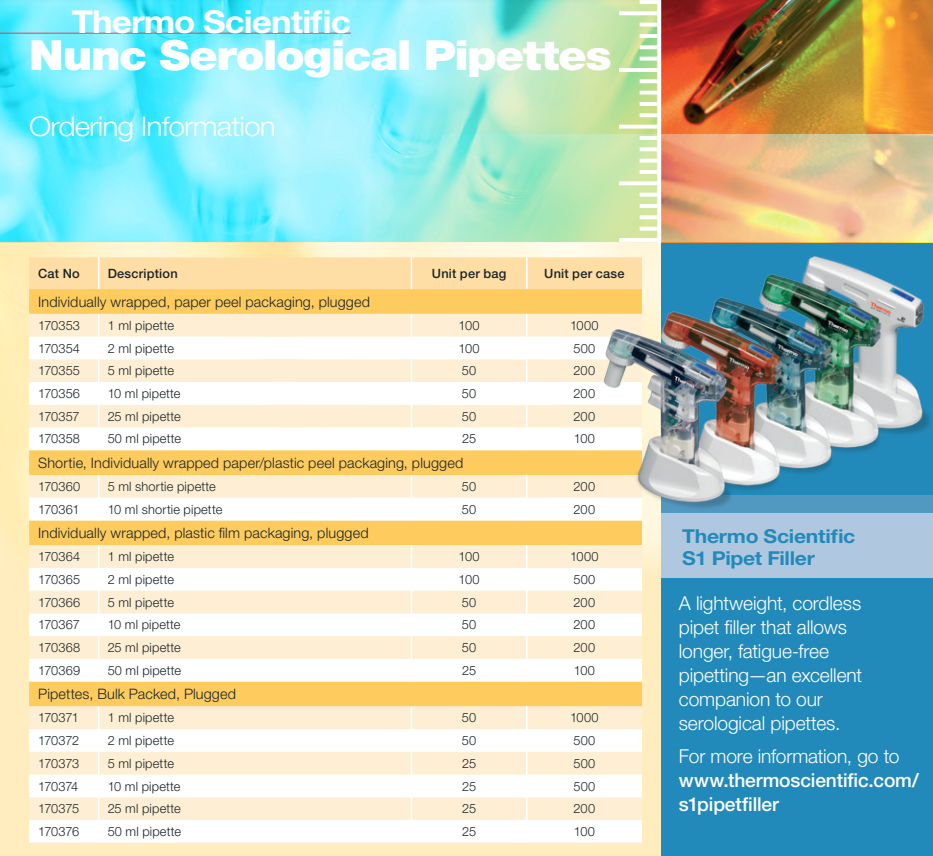933x856 pixels.
Task: Select 'Nunc Serological Pipettes' title
Action: coord(320,56)
